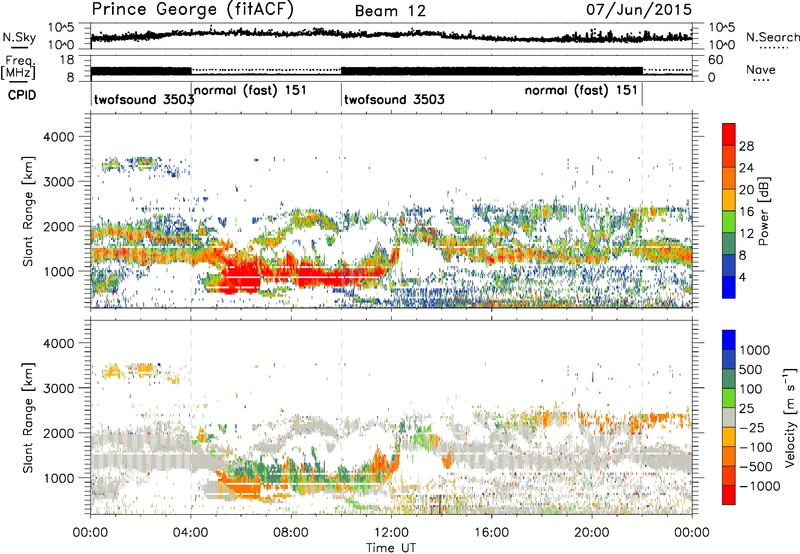The height and width of the screenshot is (554, 800).
Task: Click the '1000' tick on the velocity scale
Action: pos(755,350)
